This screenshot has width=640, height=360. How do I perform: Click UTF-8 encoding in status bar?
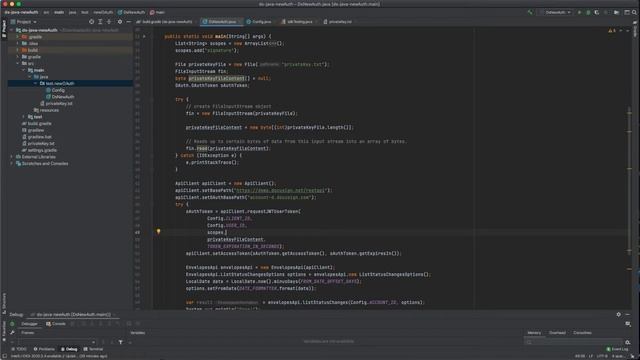pyautogui.click(x=602, y=356)
